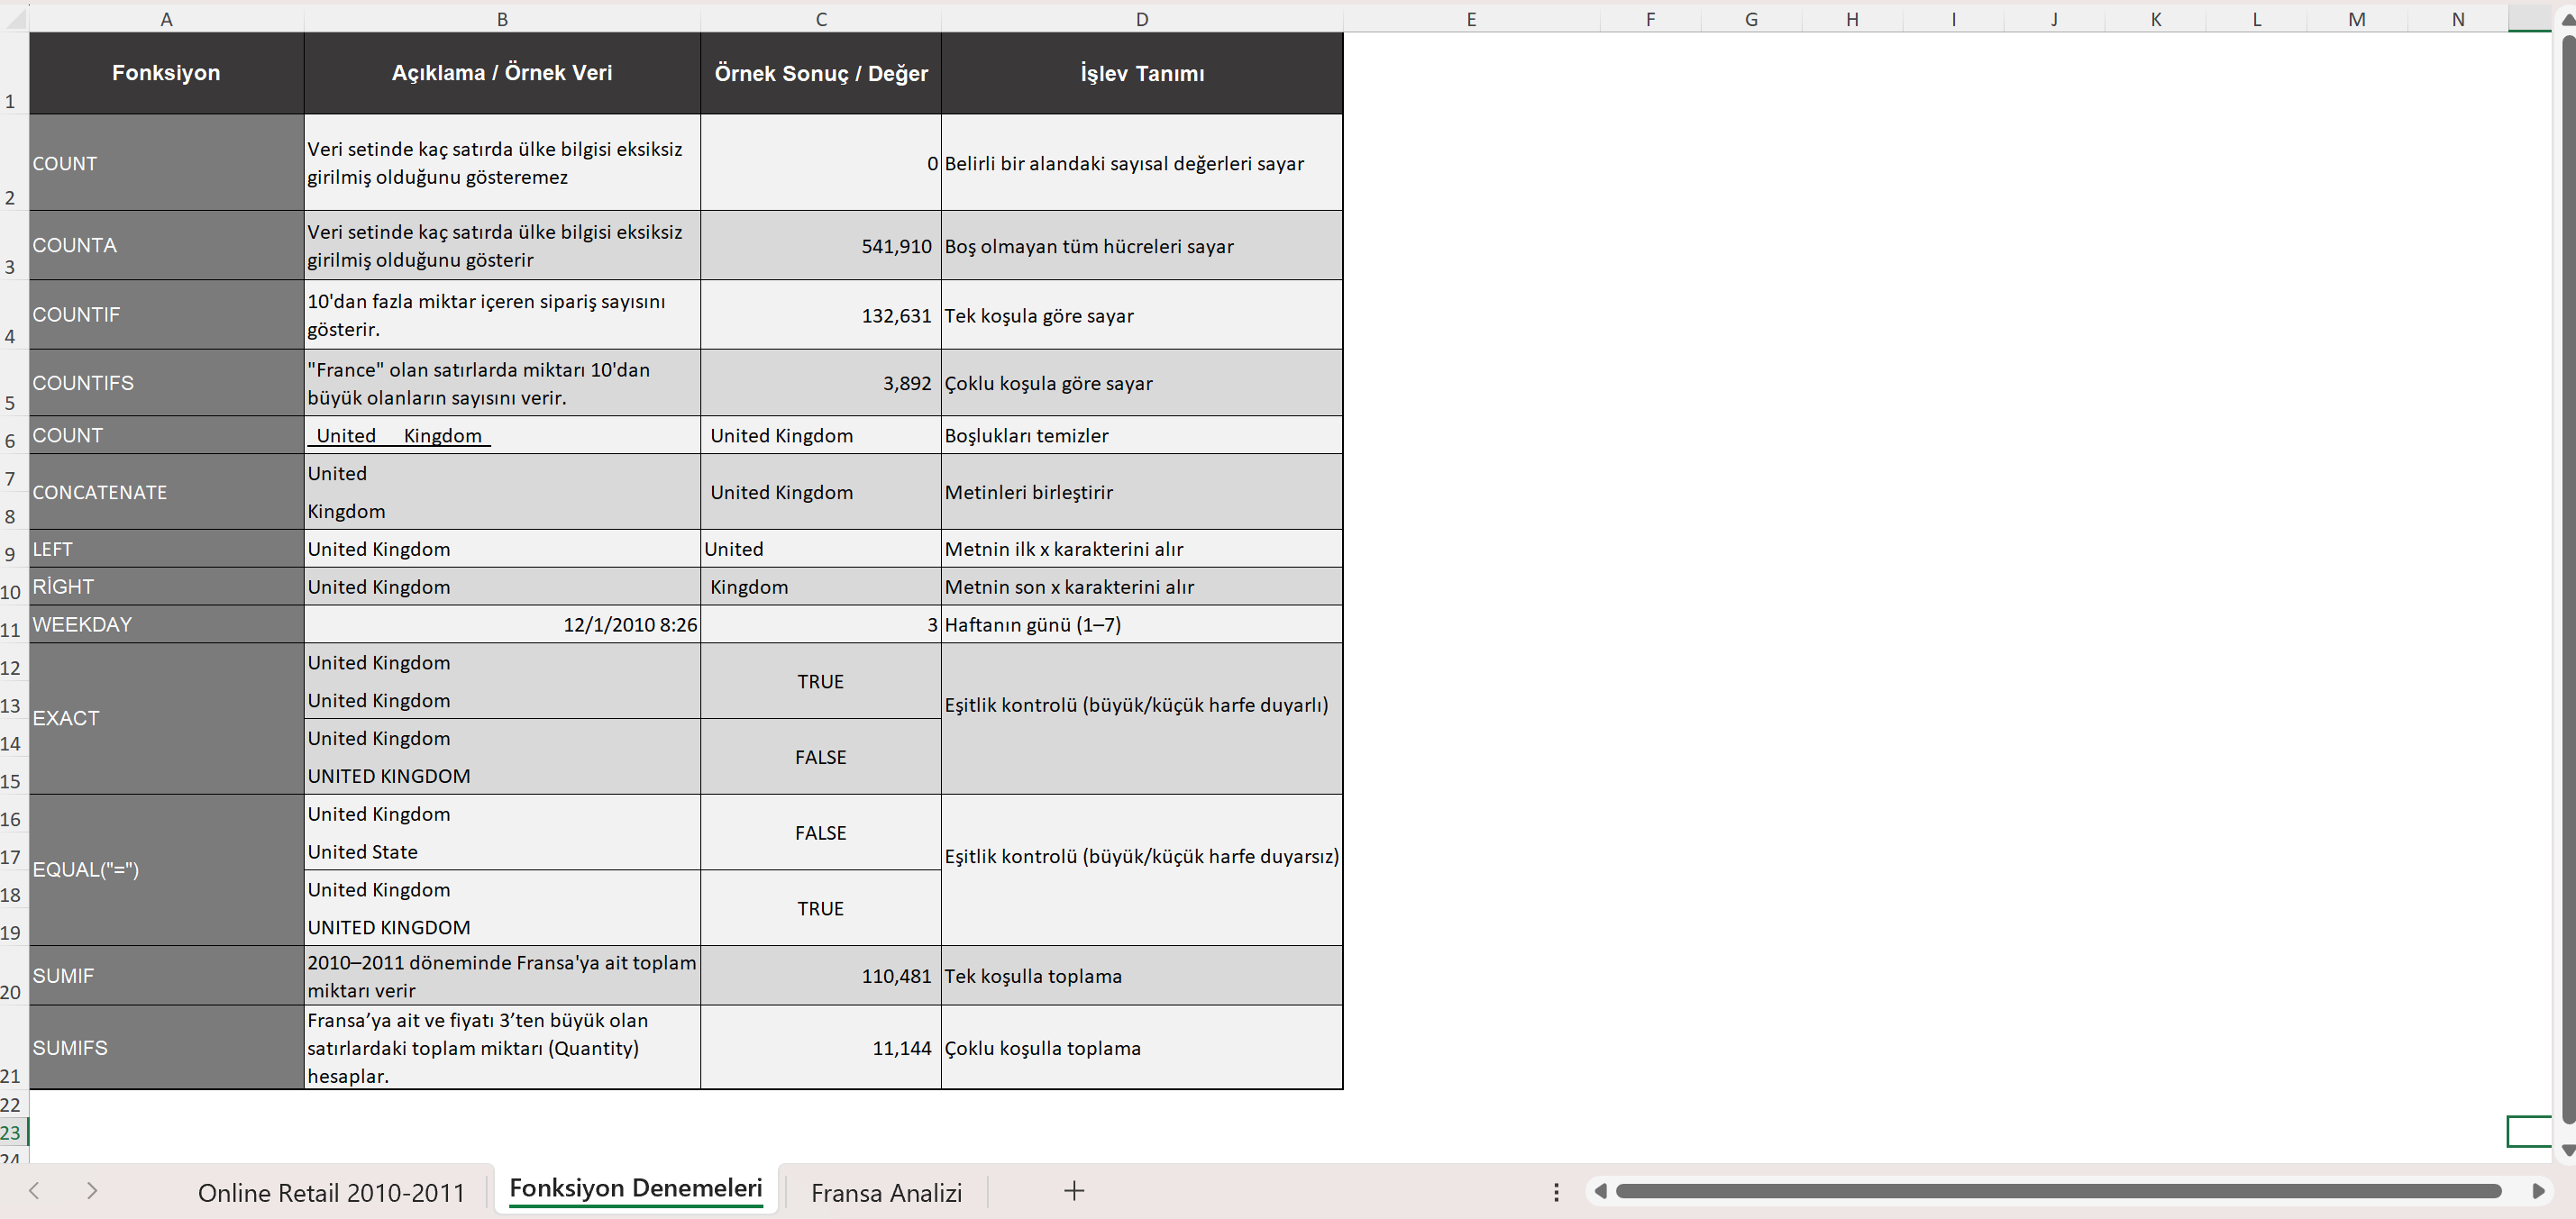Click the Çoklu koşulla toplama cell
2576x1219 pixels.
[x=1142, y=1048]
